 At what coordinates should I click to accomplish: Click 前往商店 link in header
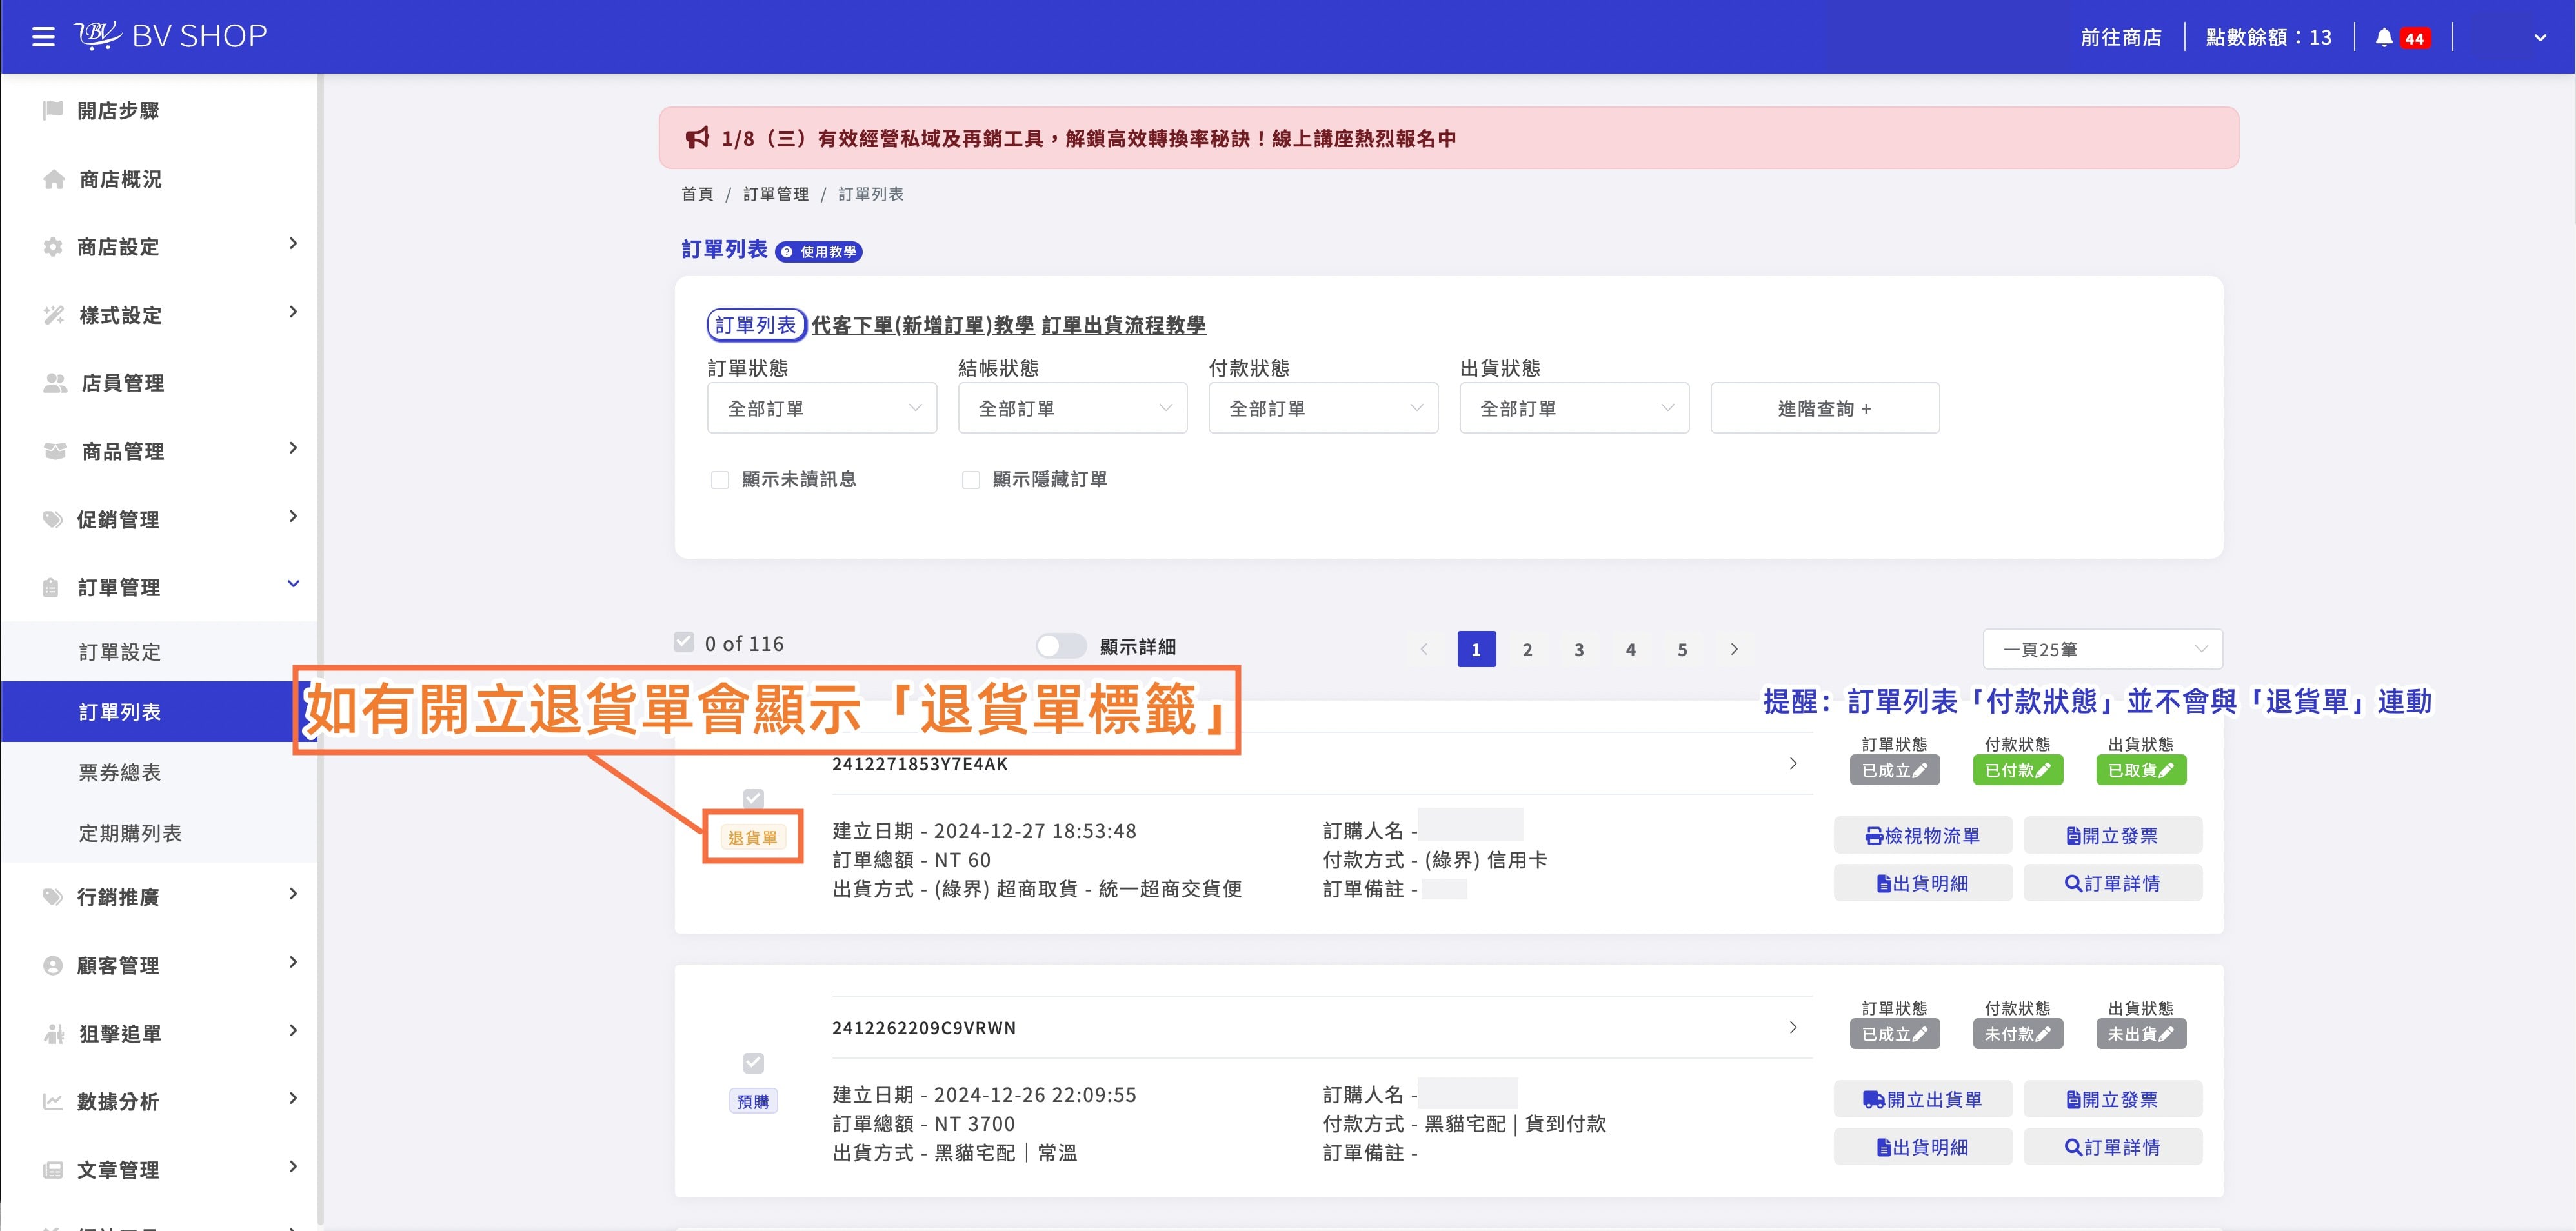(2120, 38)
